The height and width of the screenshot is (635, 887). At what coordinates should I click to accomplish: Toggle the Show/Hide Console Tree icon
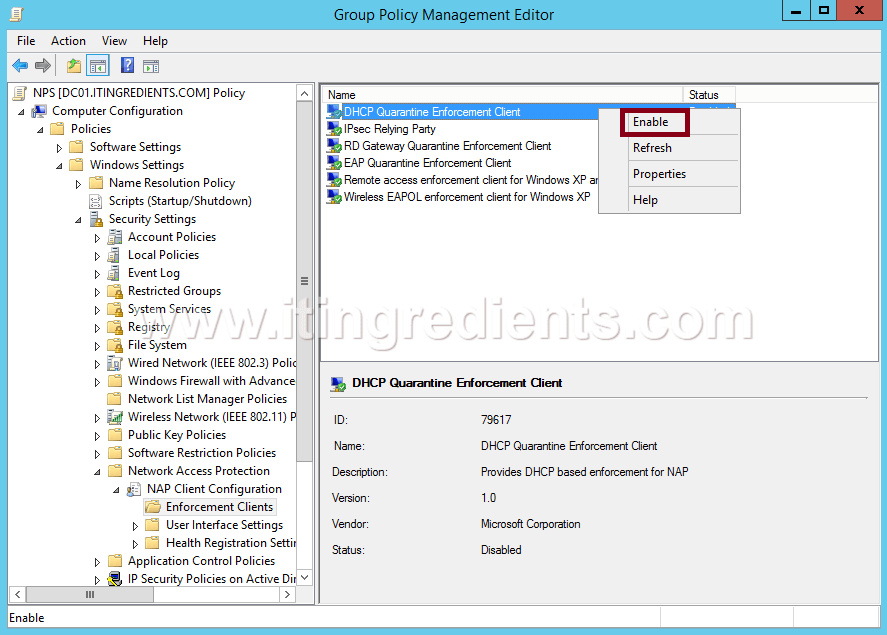(x=97, y=66)
